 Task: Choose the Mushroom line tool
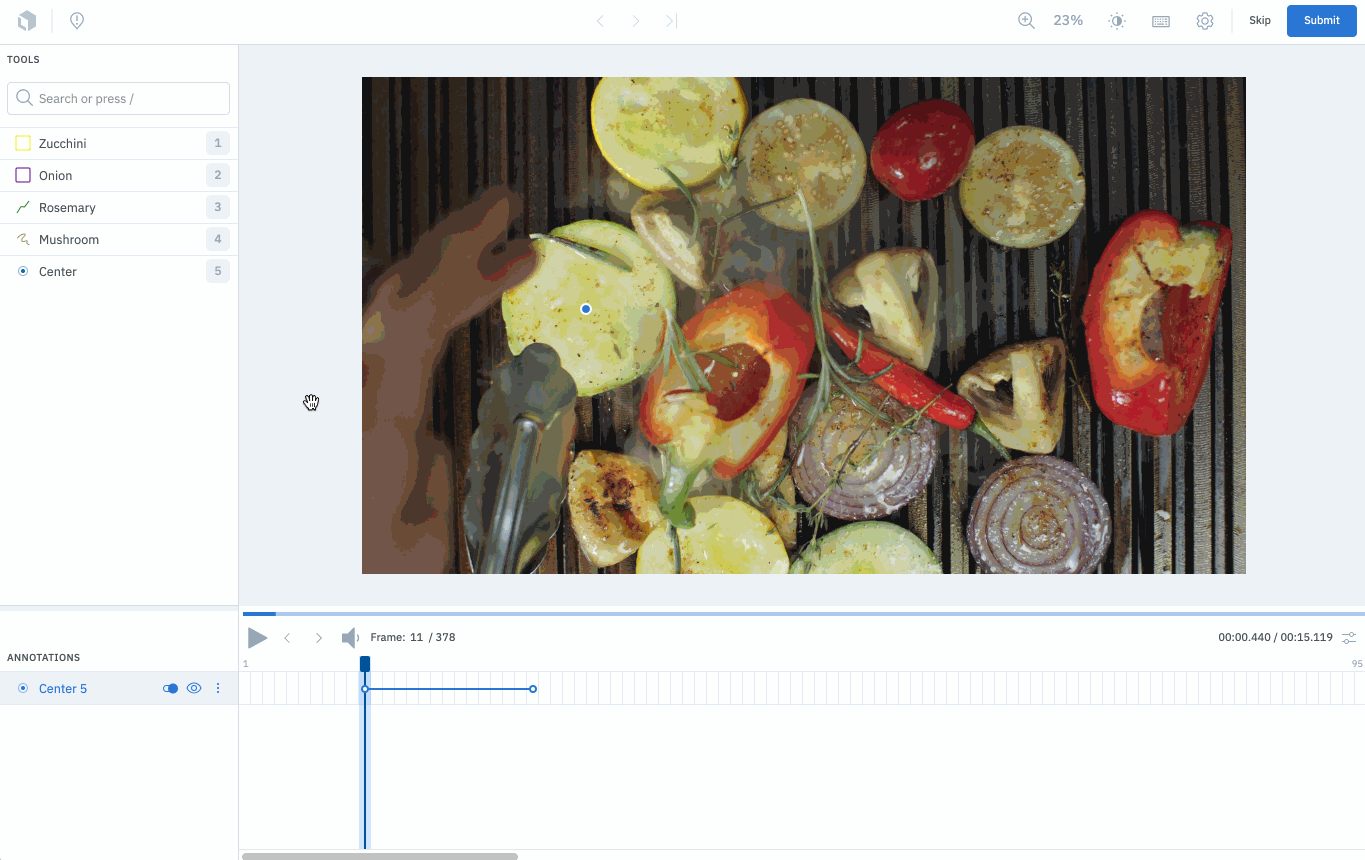pyautogui.click(x=118, y=239)
